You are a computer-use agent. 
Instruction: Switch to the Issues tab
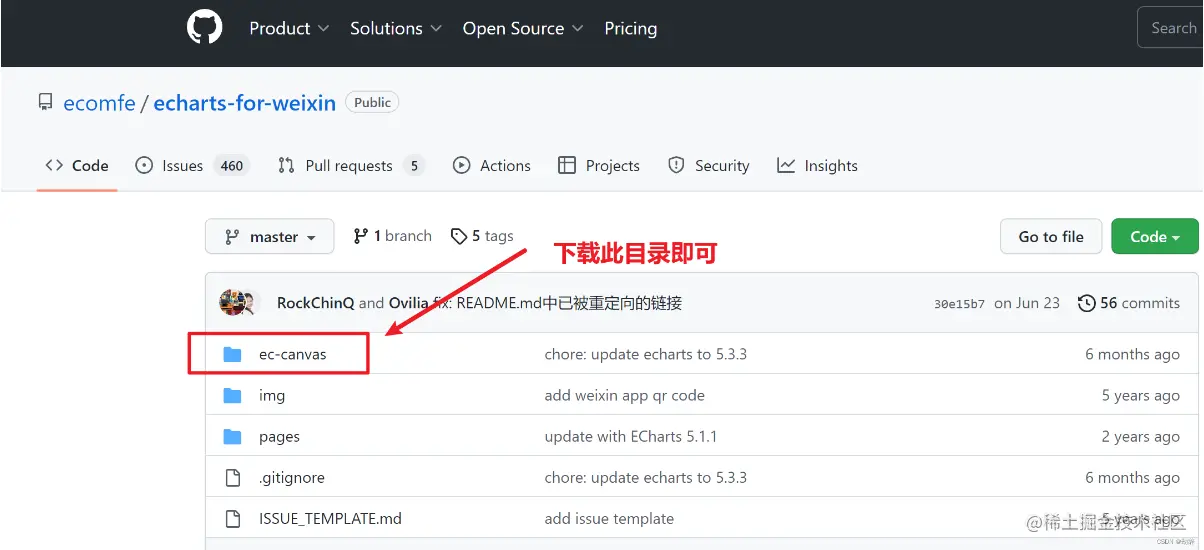click(191, 165)
